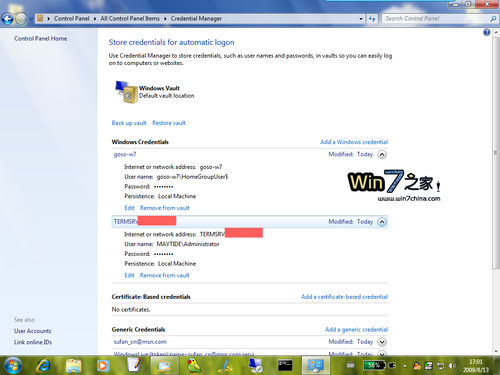Open the pen writing taskbar app

click(x=225, y=366)
